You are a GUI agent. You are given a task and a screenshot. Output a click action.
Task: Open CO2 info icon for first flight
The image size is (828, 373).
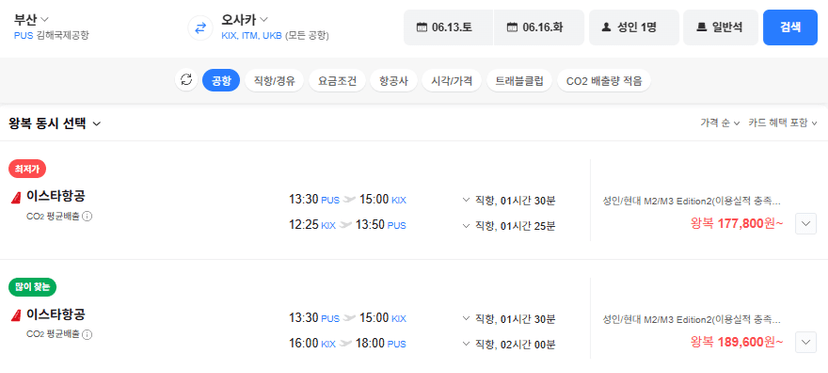[88, 216]
